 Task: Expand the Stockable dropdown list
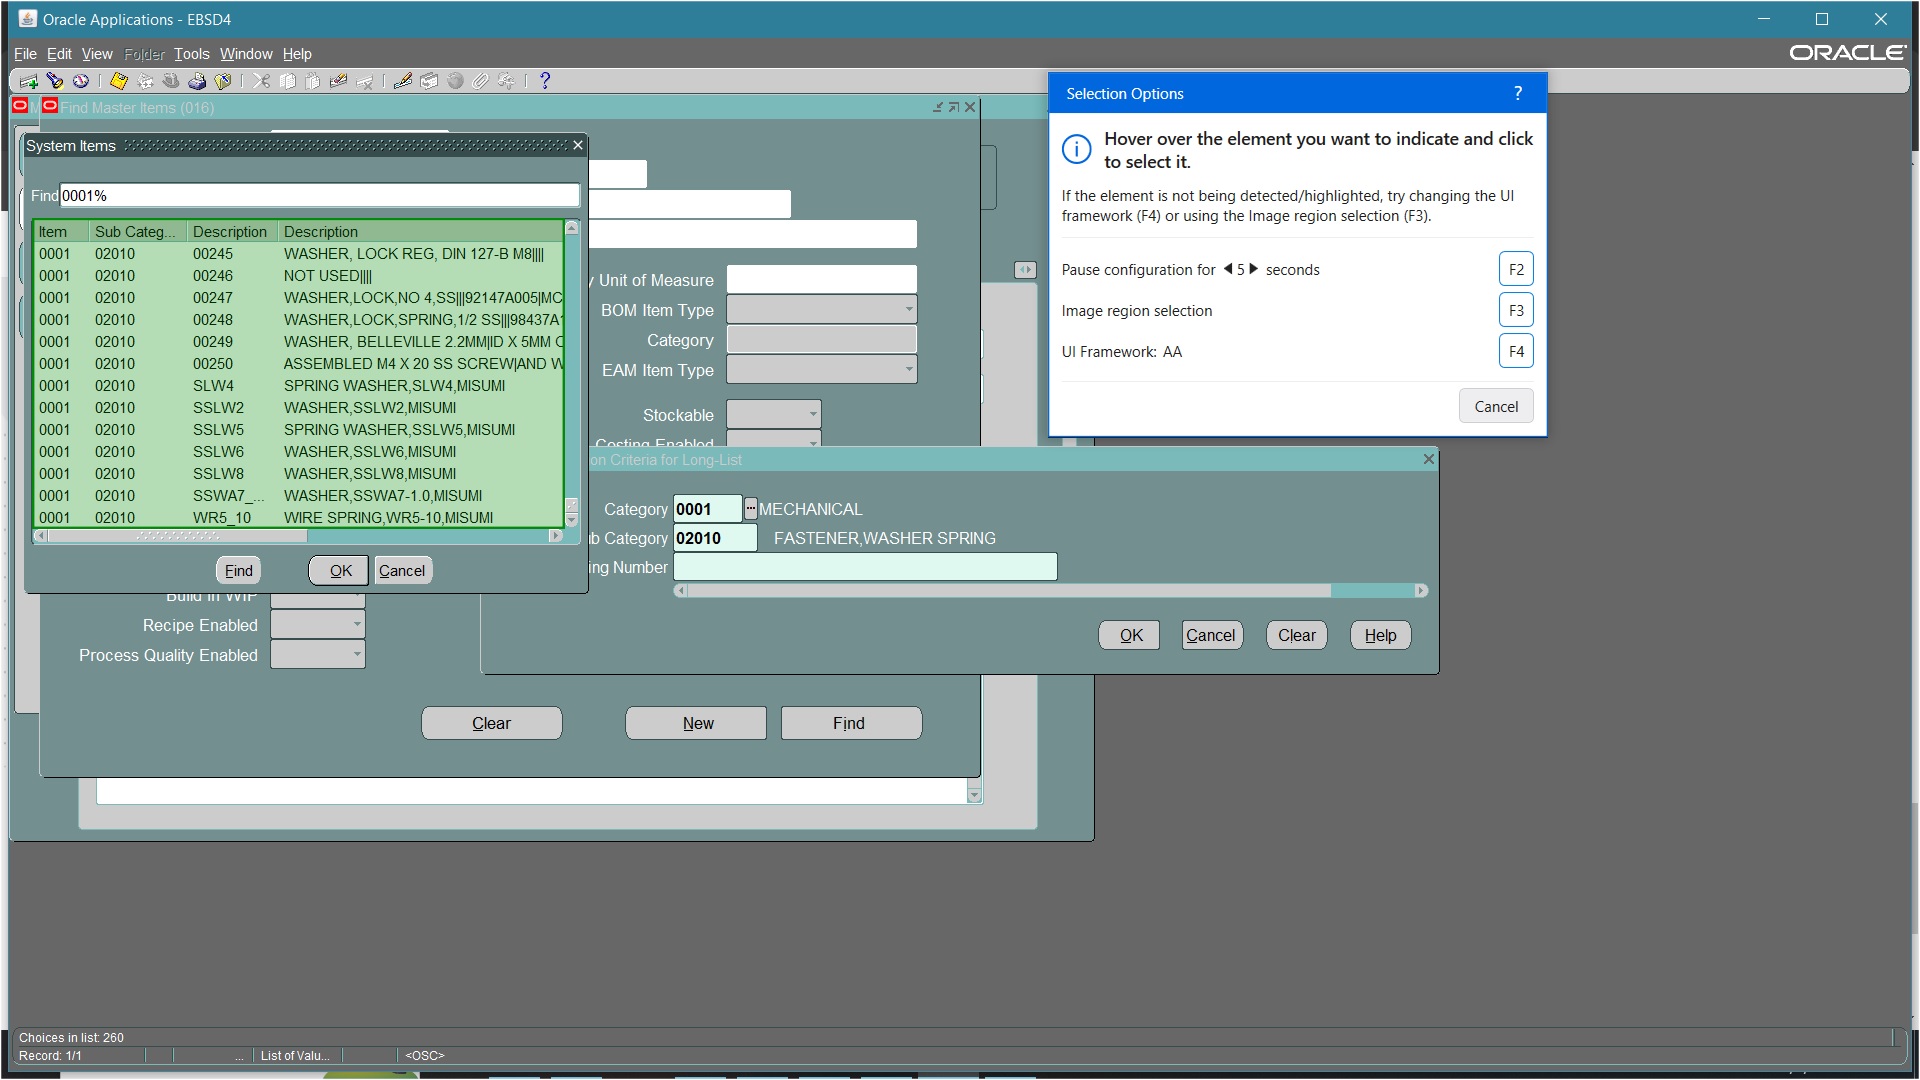[812, 414]
